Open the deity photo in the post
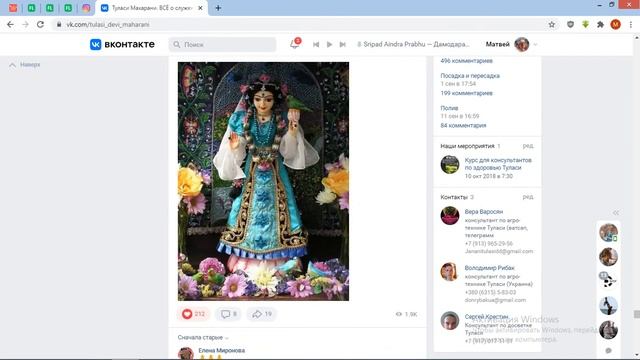The image size is (640, 360). [x=263, y=181]
